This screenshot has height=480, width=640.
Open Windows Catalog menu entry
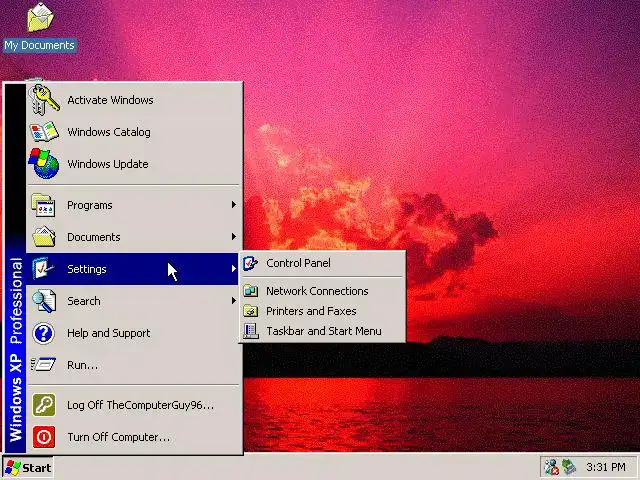pyautogui.click(x=134, y=132)
